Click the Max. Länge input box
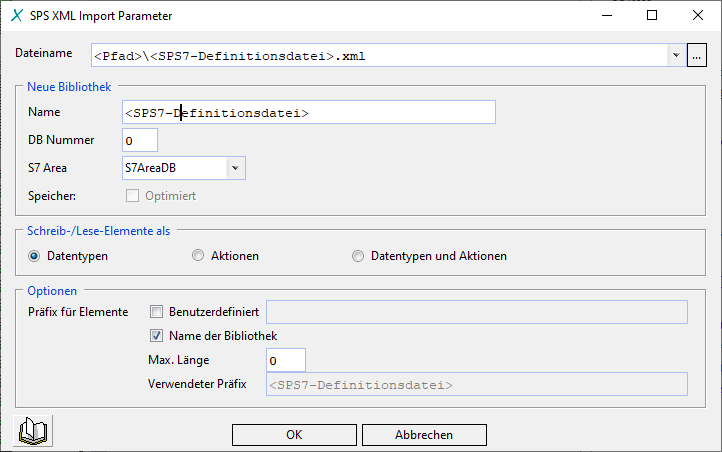Image resolution: width=722 pixels, height=452 pixels. click(x=285, y=360)
